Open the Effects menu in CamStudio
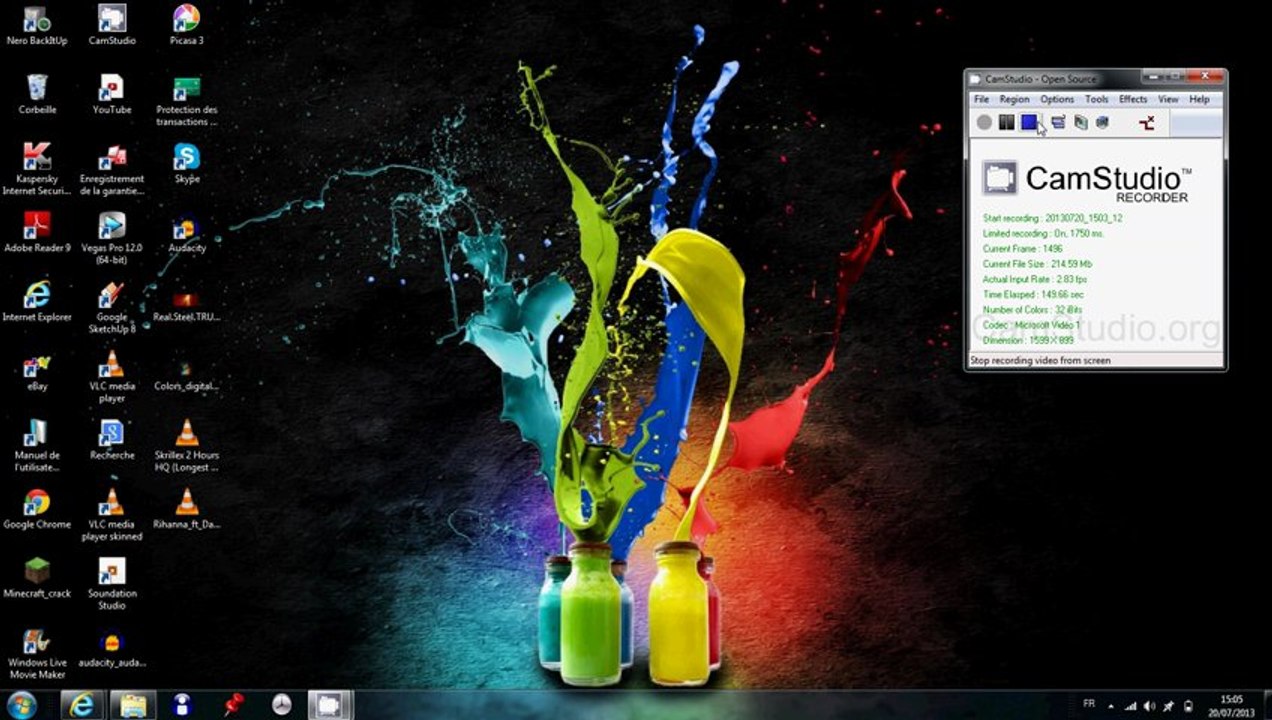1272x720 pixels. [x=1133, y=99]
